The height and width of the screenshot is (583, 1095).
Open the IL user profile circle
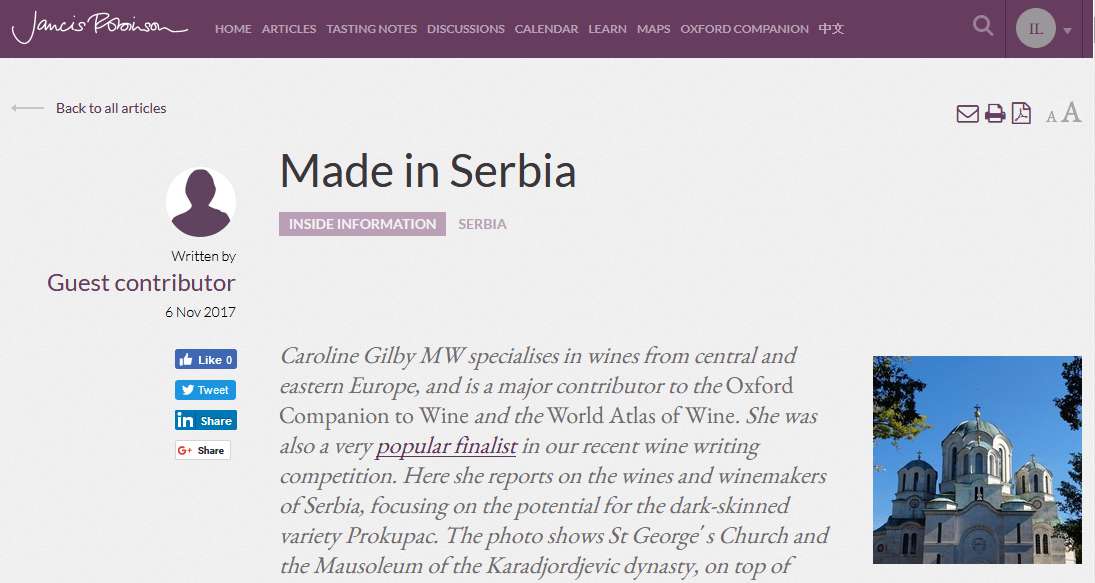tap(1036, 28)
